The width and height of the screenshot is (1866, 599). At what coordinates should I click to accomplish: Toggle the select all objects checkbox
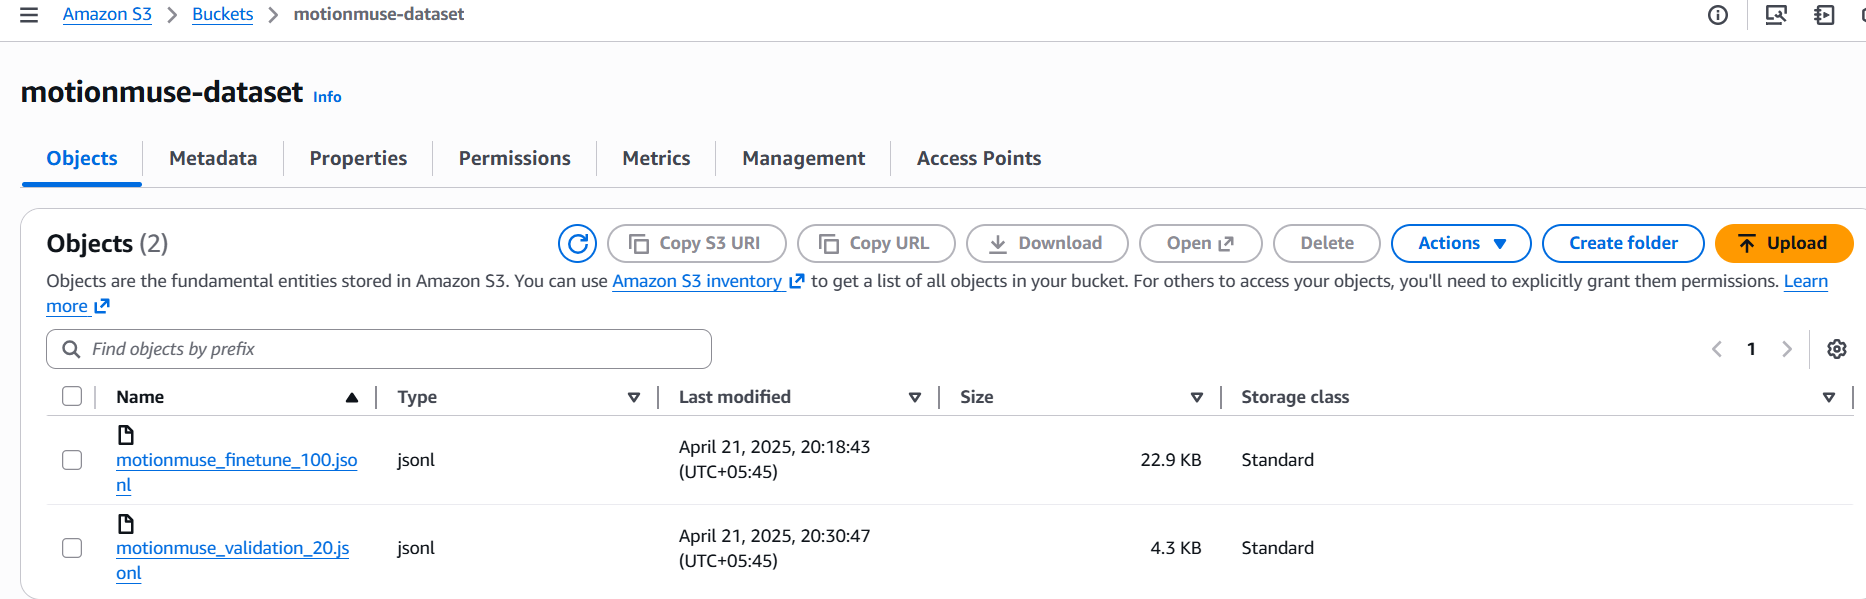point(72,397)
